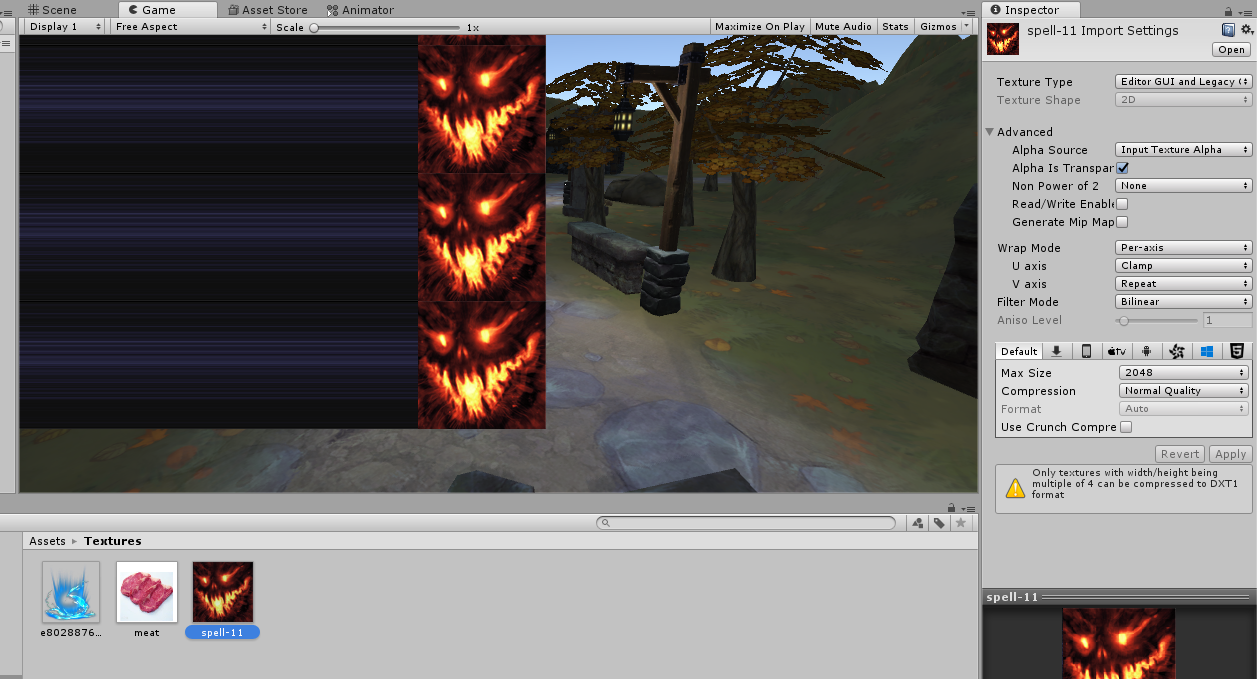Select the WebGL HTML5 platform tab
1257x679 pixels.
pyautogui.click(x=1237, y=351)
